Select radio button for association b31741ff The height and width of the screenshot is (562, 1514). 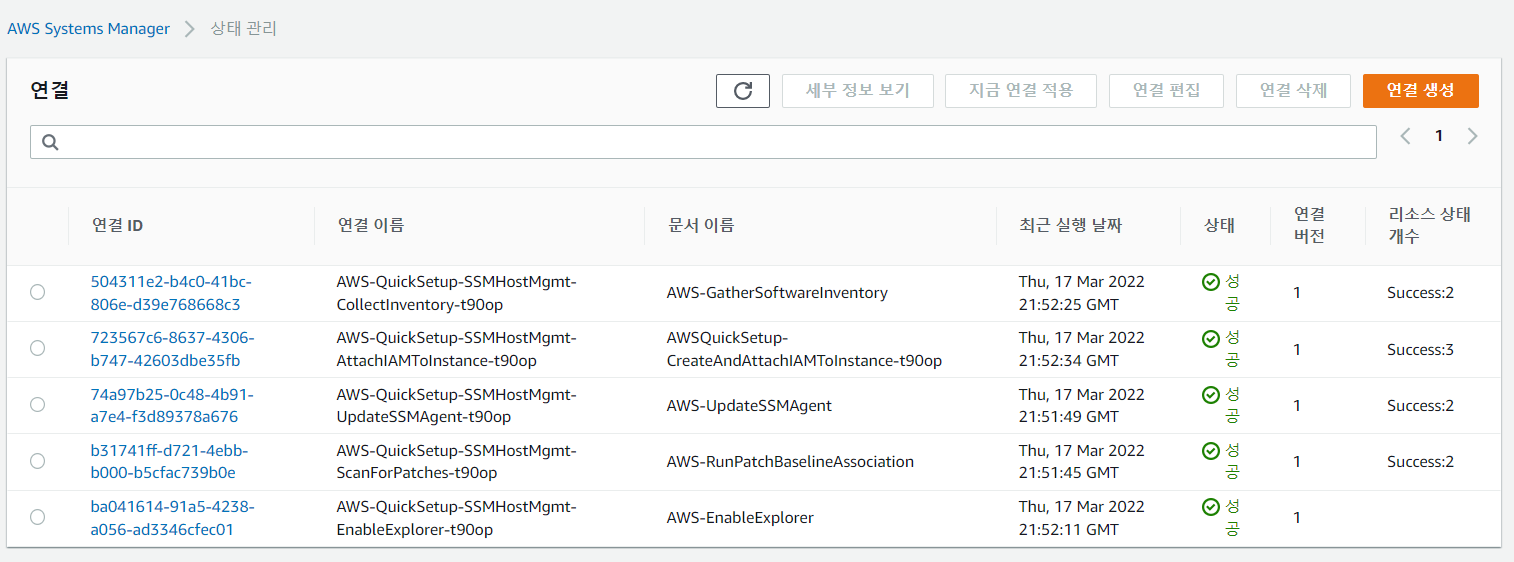coord(38,460)
